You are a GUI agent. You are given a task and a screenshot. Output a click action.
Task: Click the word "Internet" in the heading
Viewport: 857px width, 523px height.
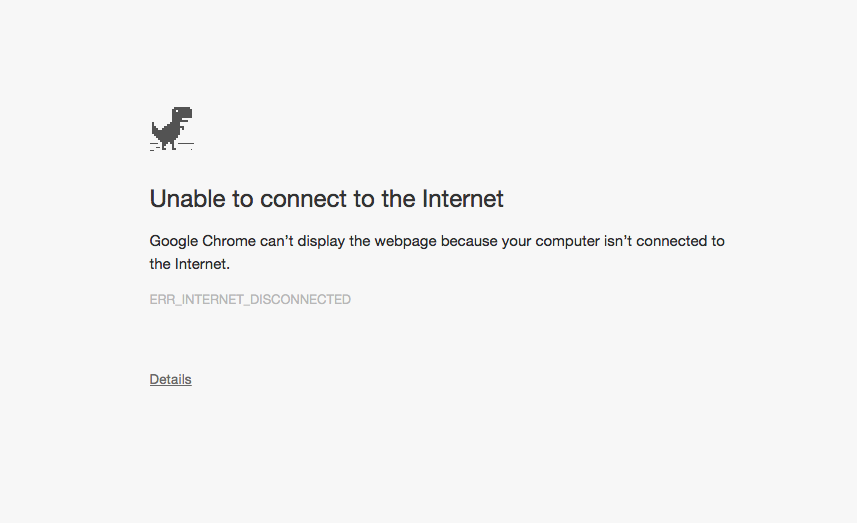462,198
